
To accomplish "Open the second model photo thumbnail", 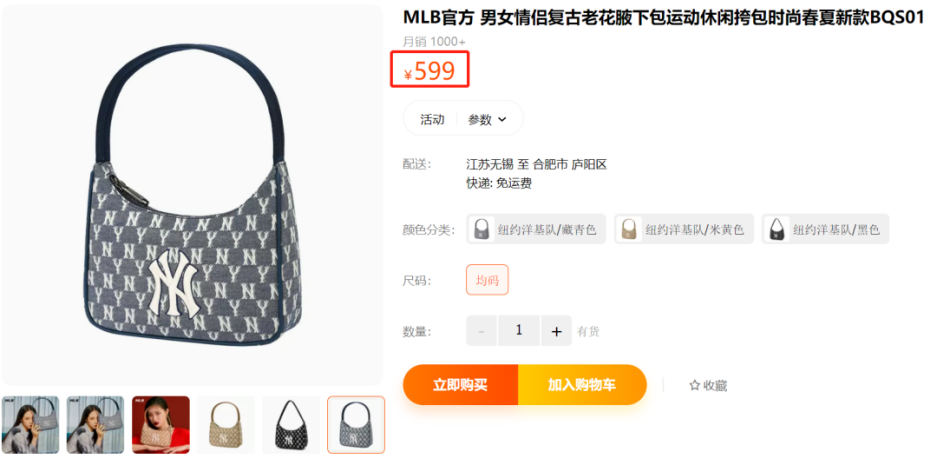I will (x=96, y=425).
